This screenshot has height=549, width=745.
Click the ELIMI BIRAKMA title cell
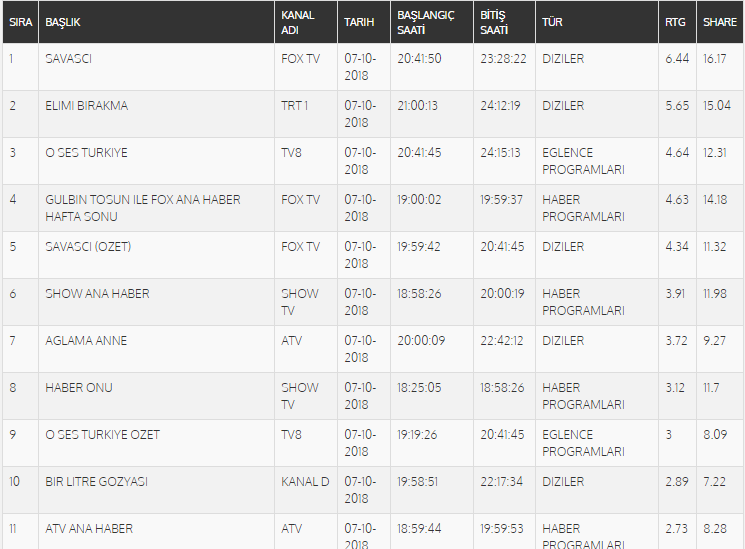pyautogui.click(x=87, y=106)
